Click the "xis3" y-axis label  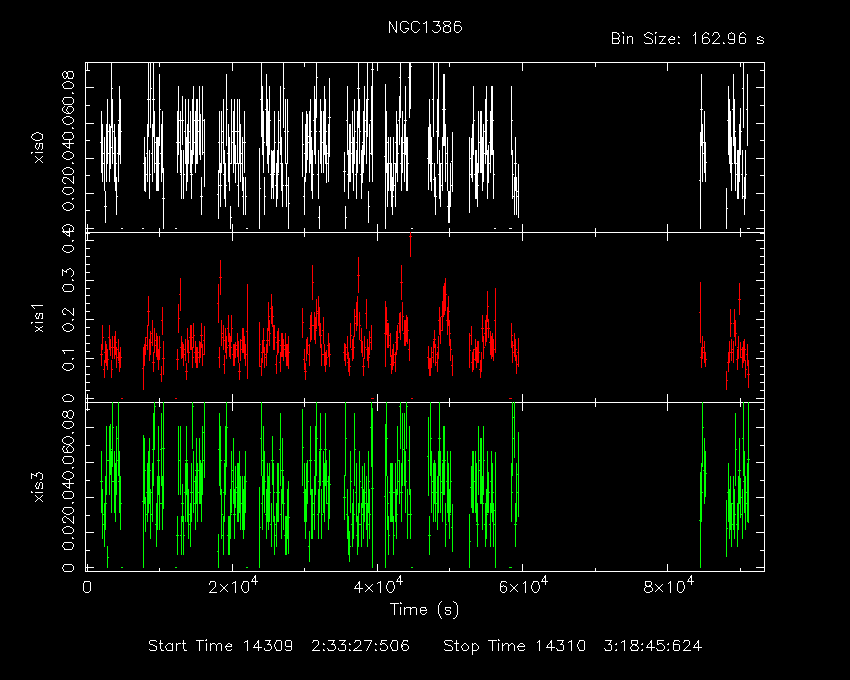(x=38, y=487)
